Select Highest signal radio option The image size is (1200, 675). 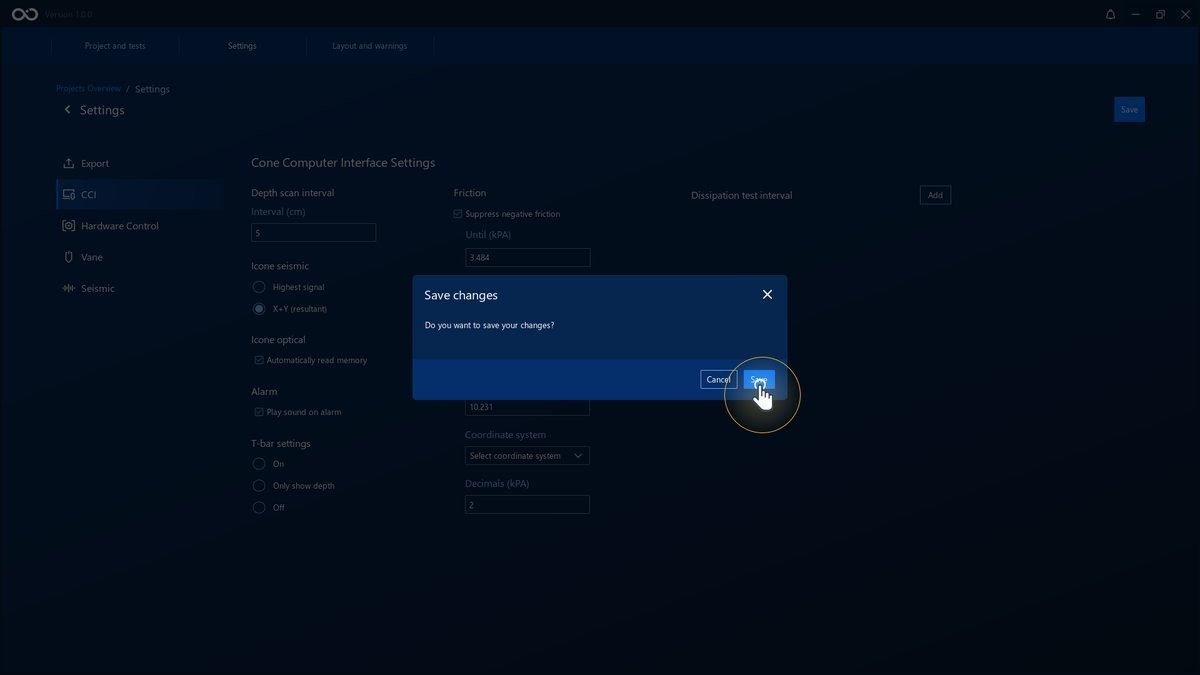[x=259, y=287]
